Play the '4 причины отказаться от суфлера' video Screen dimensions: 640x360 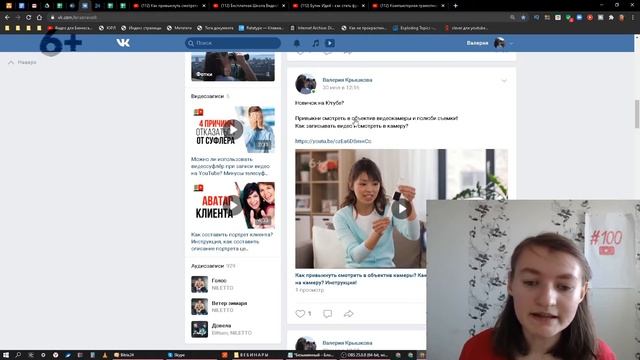[234, 130]
